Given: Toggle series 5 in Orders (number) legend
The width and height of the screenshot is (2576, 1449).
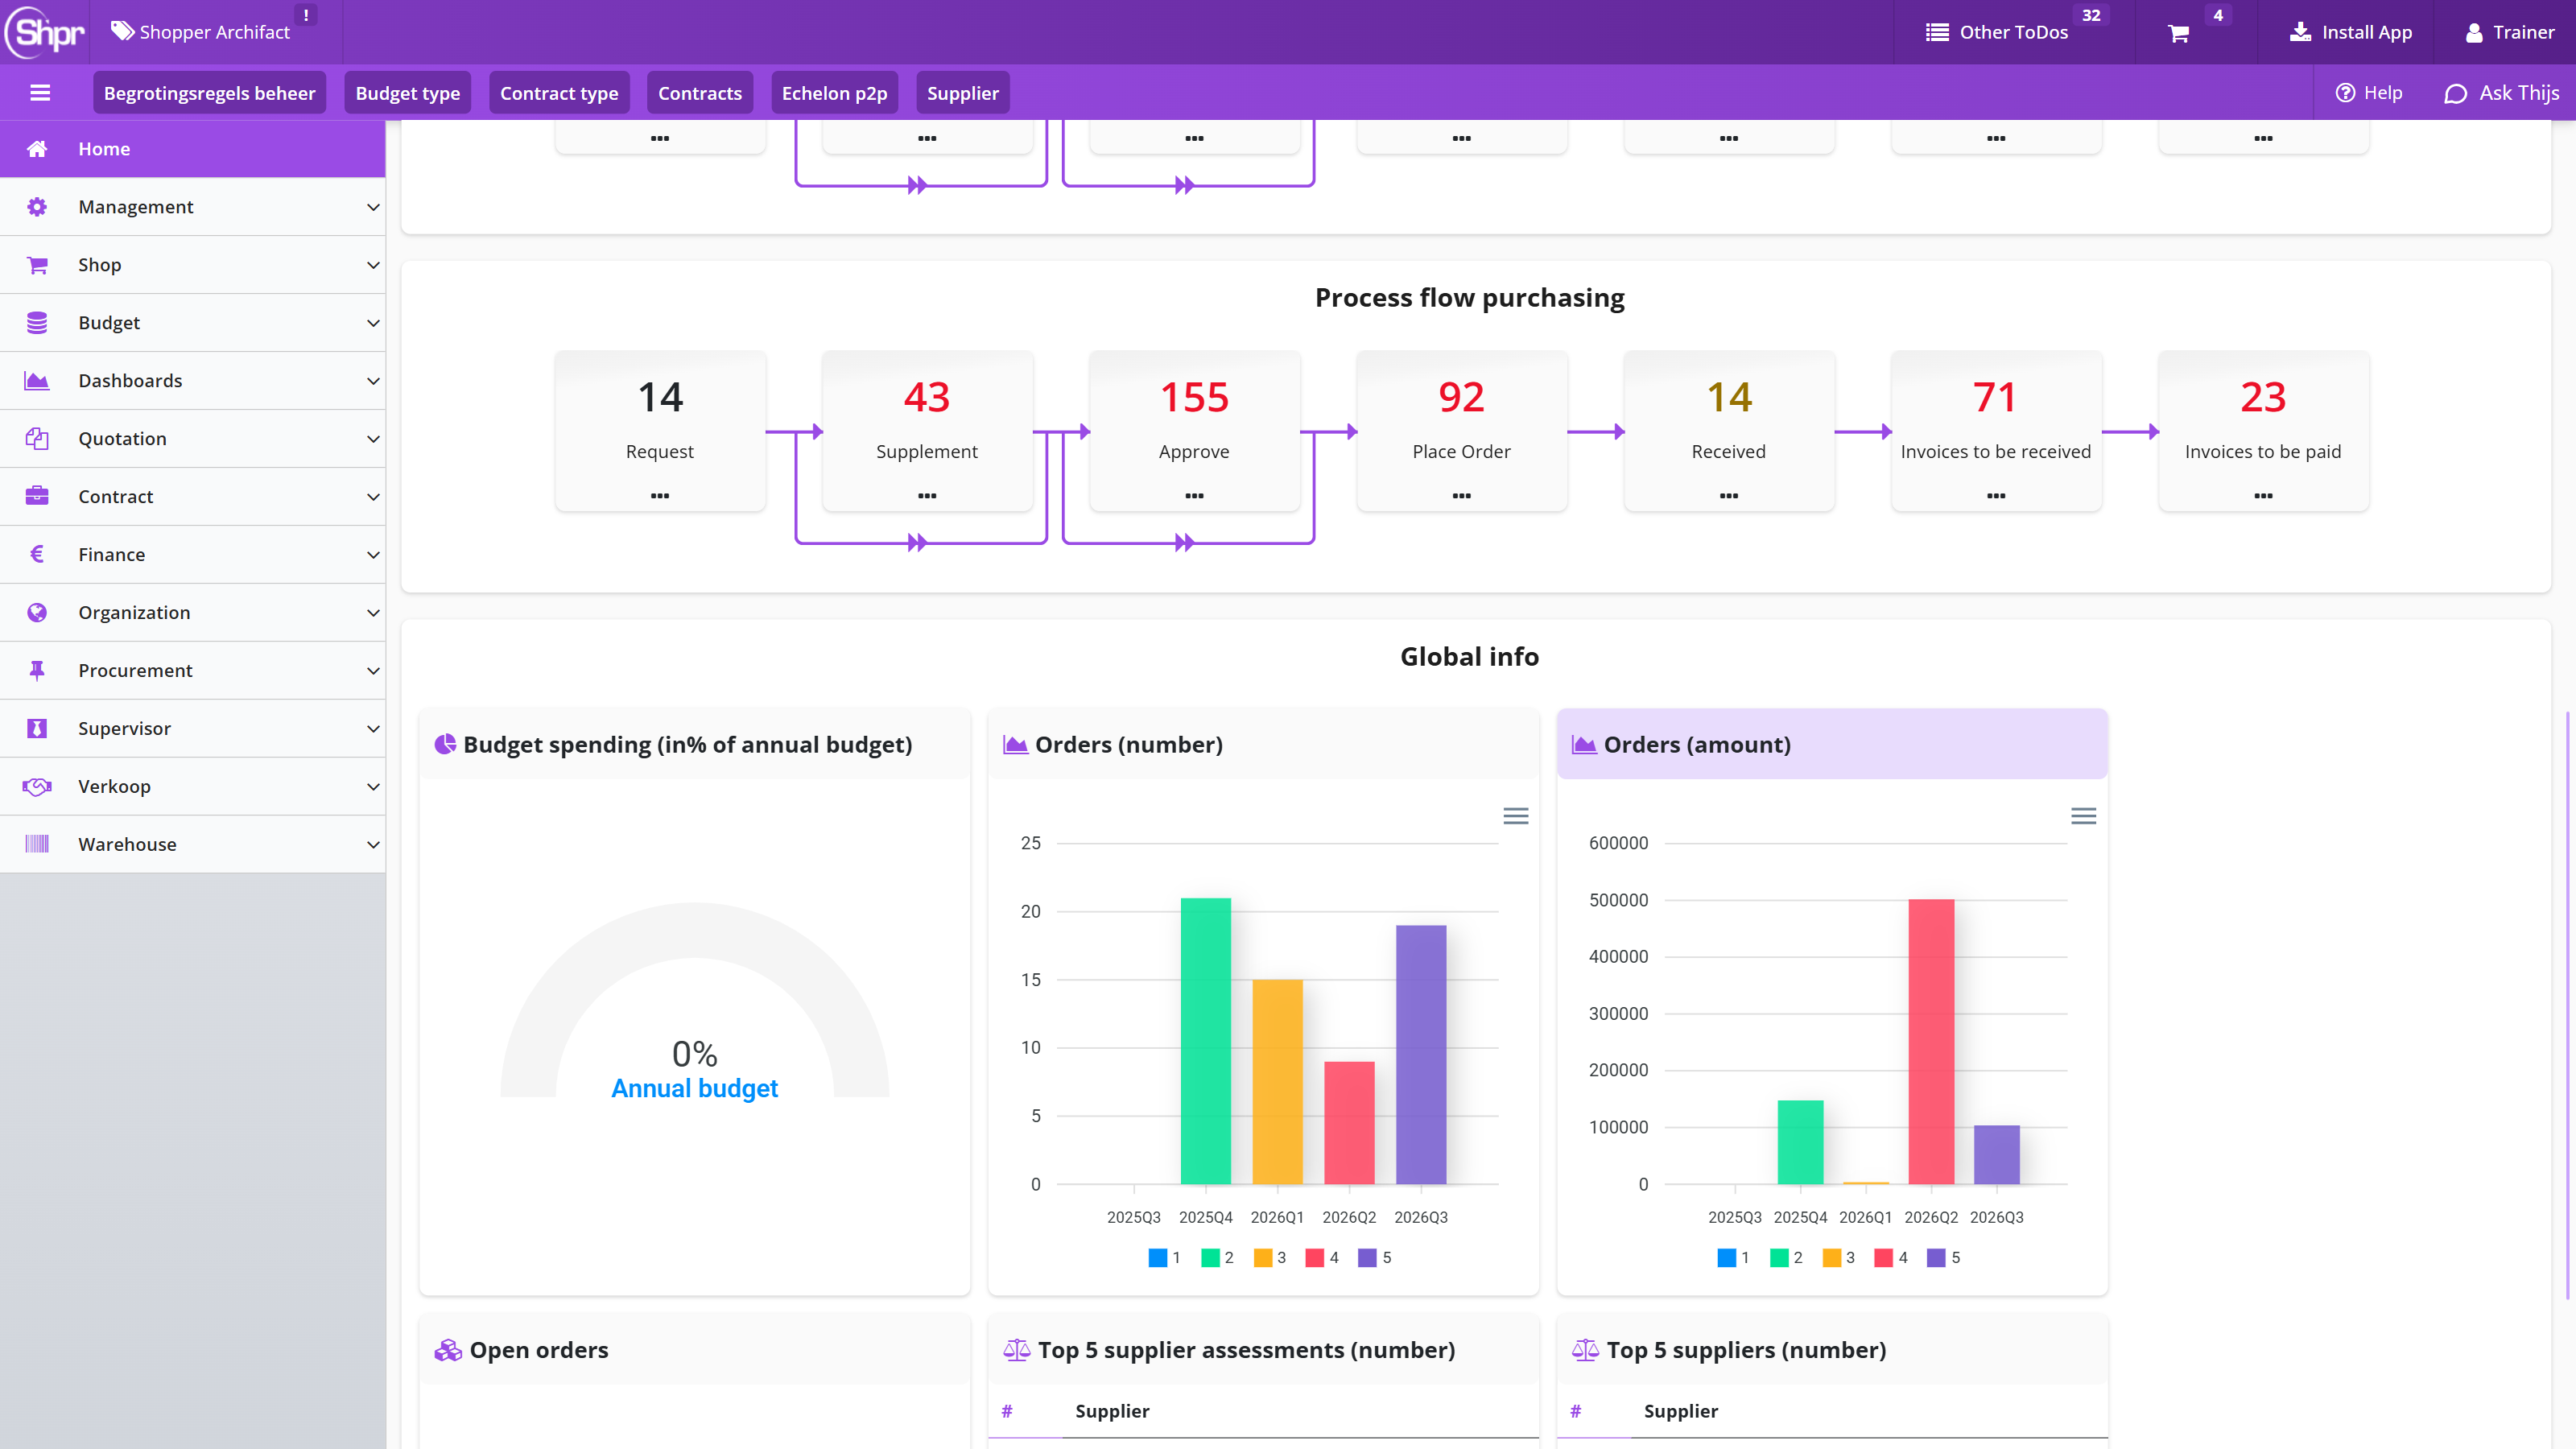Looking at the screenshot, I should (x=1375, y=1258).
